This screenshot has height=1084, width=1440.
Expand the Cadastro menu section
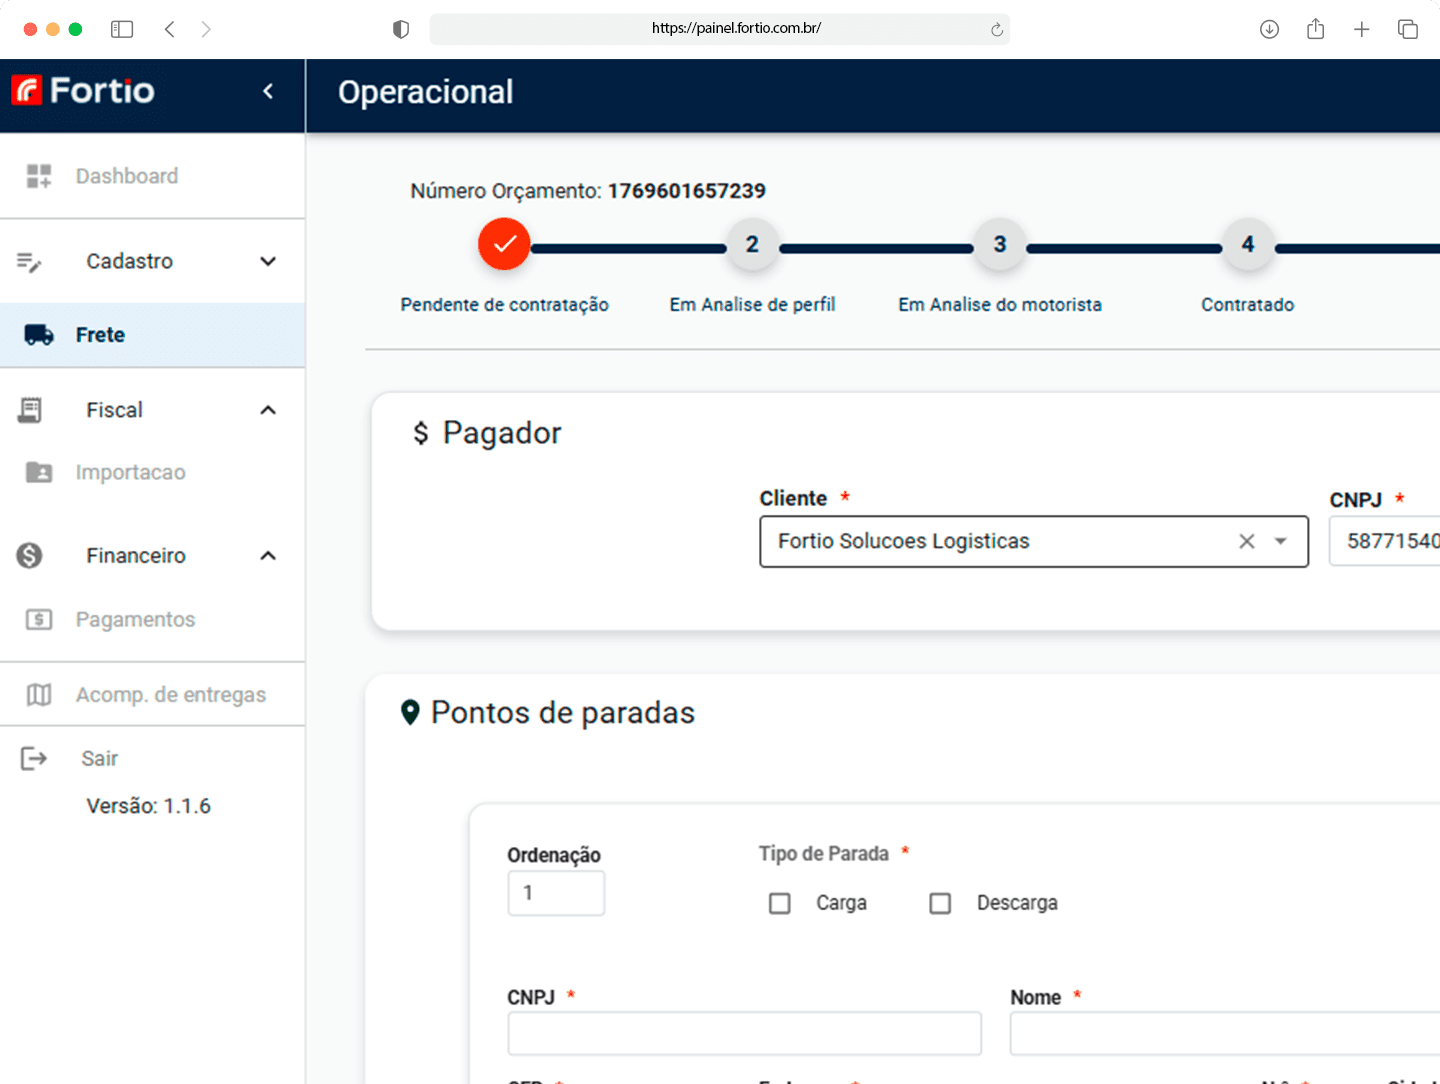[268, 261]
